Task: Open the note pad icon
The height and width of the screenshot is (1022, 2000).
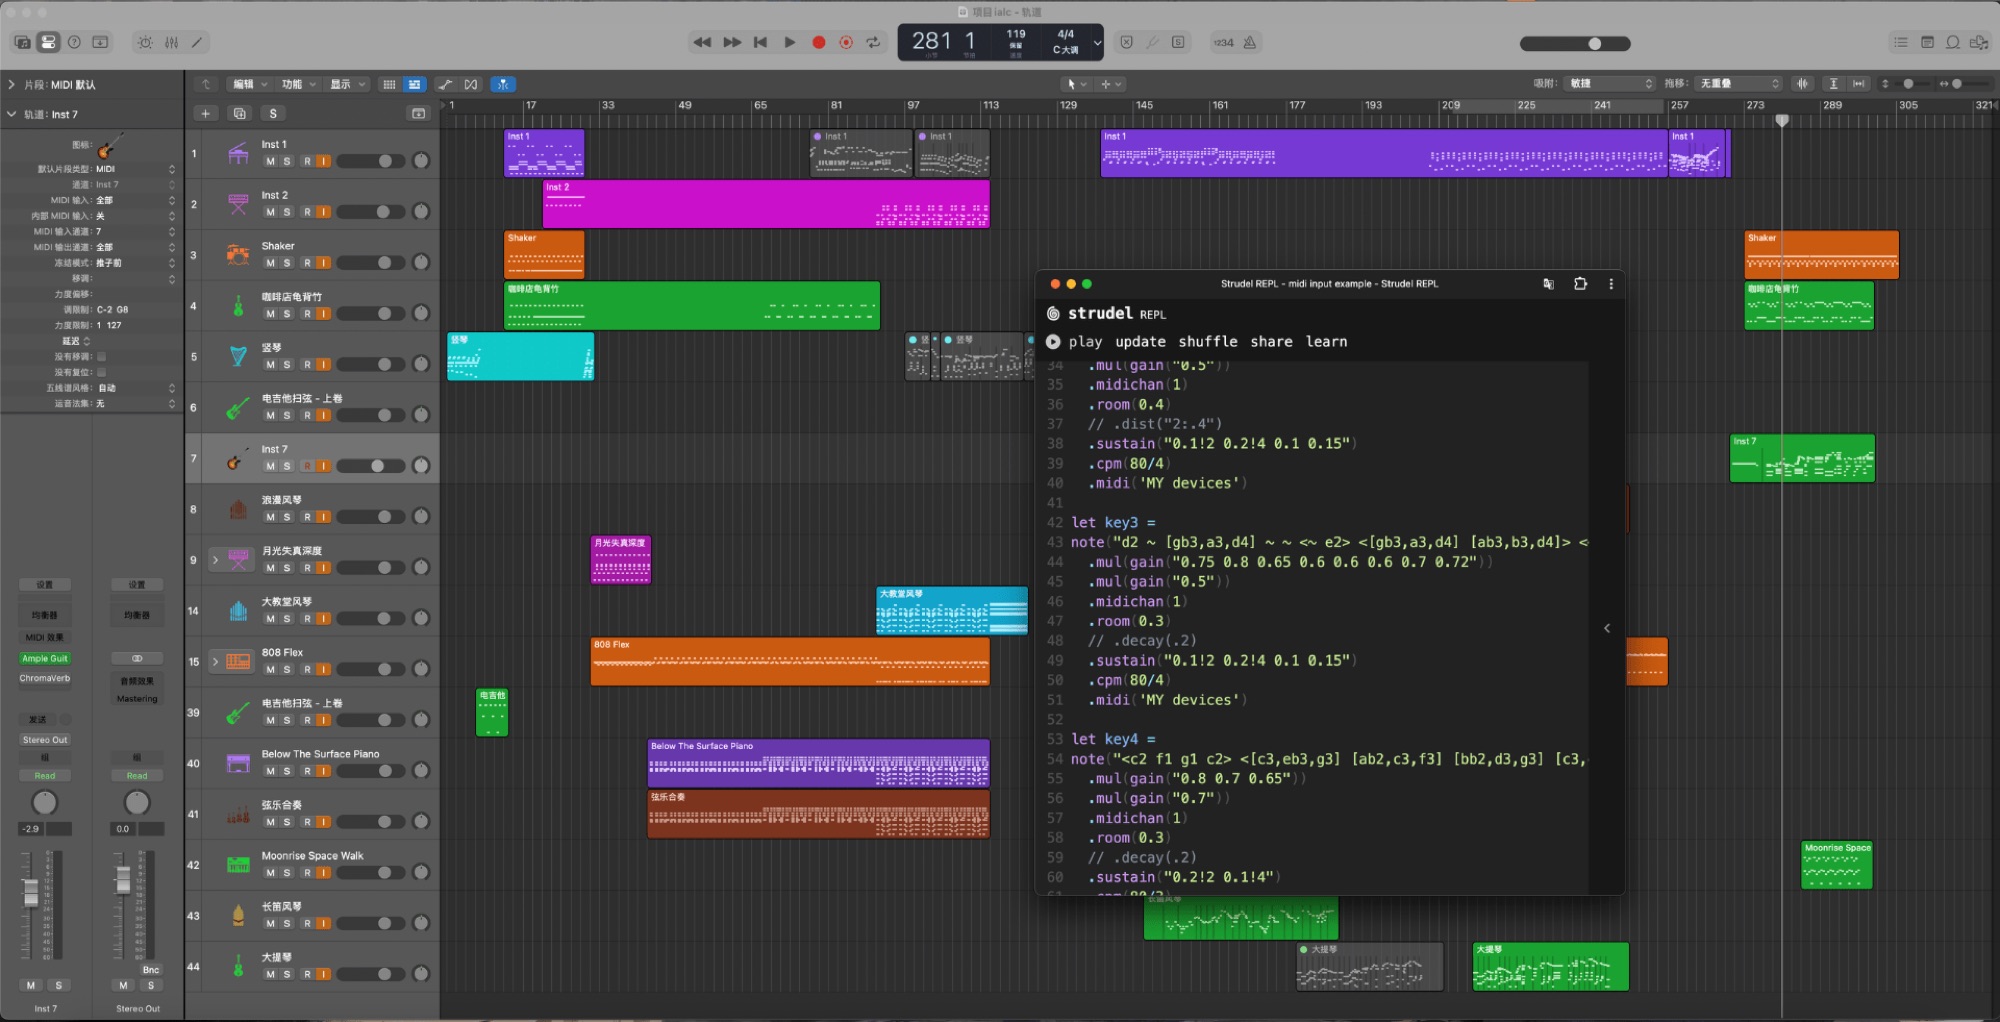Action: (x=1927, y=42)
